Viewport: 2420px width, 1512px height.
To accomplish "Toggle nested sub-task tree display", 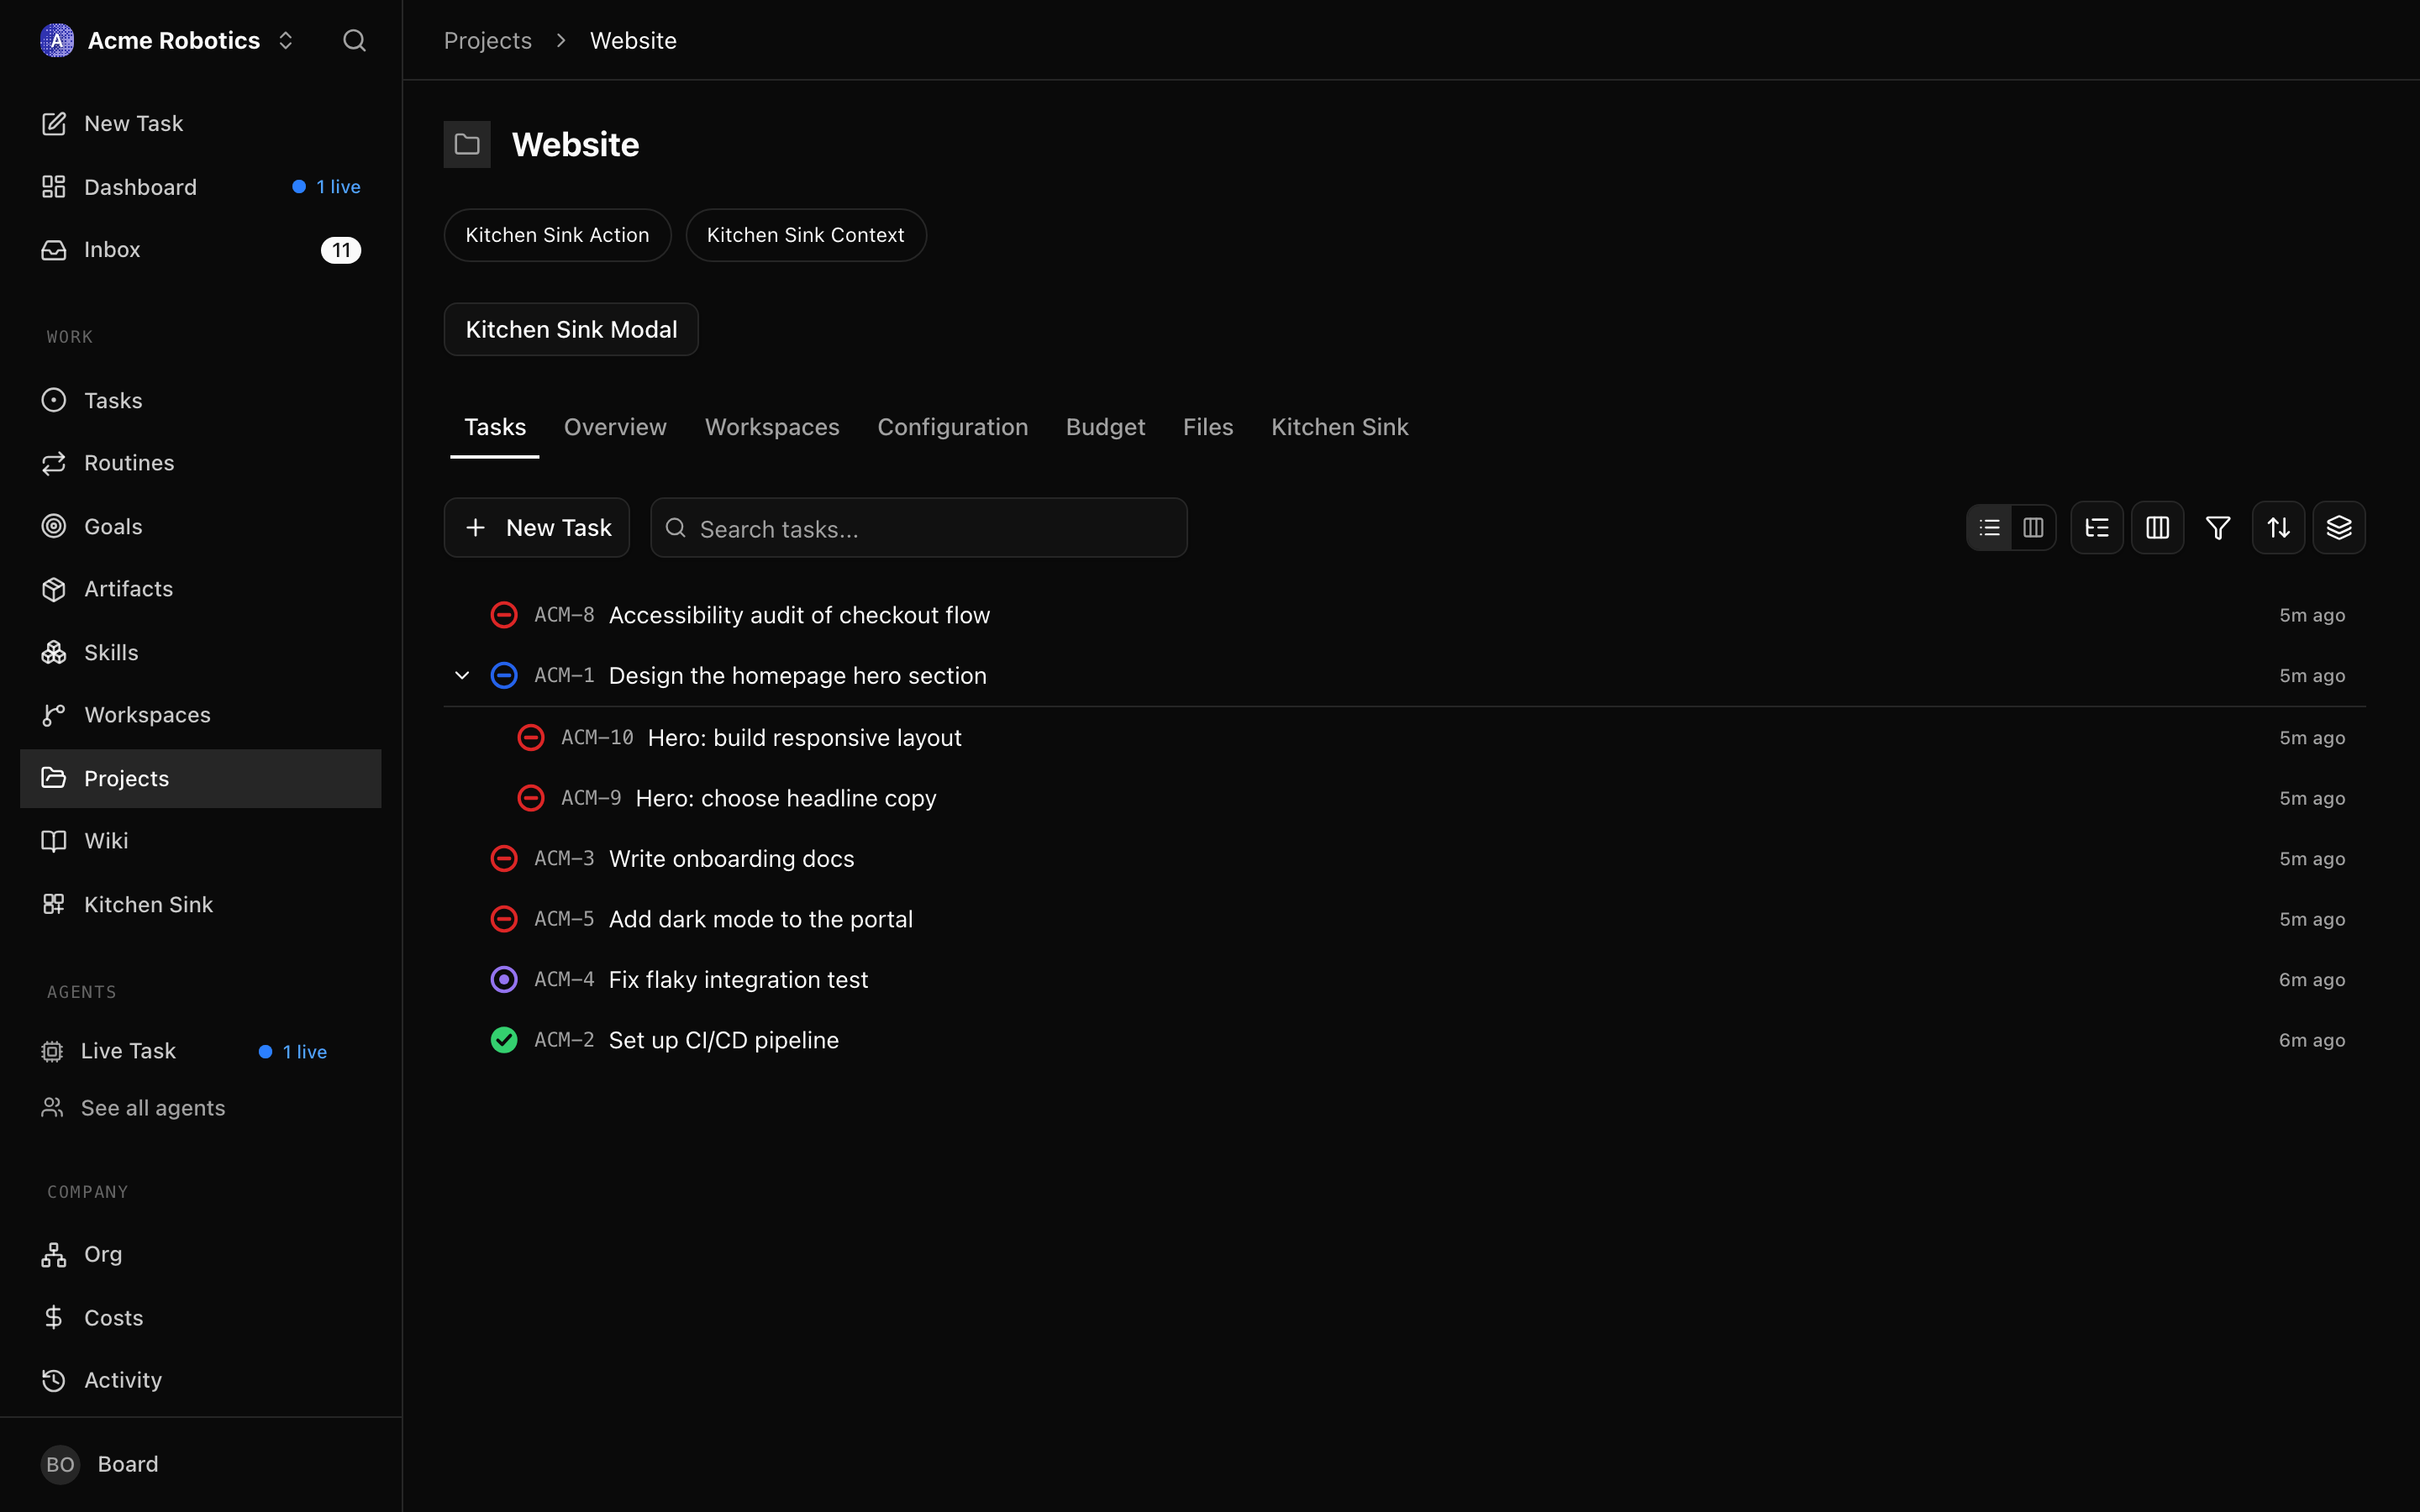I will pos(2097,527).
